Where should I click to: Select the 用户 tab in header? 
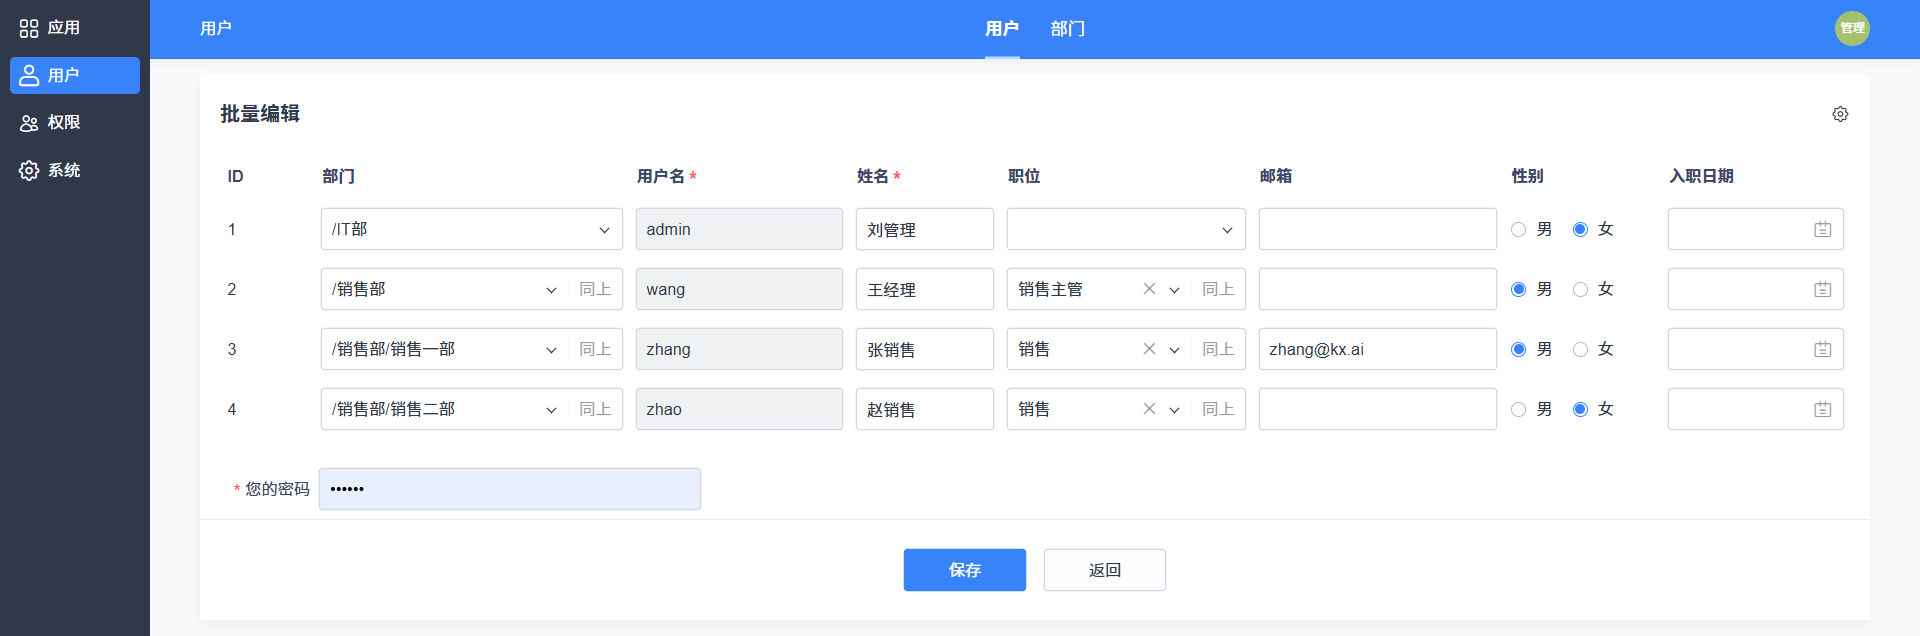coord(1002,29)
